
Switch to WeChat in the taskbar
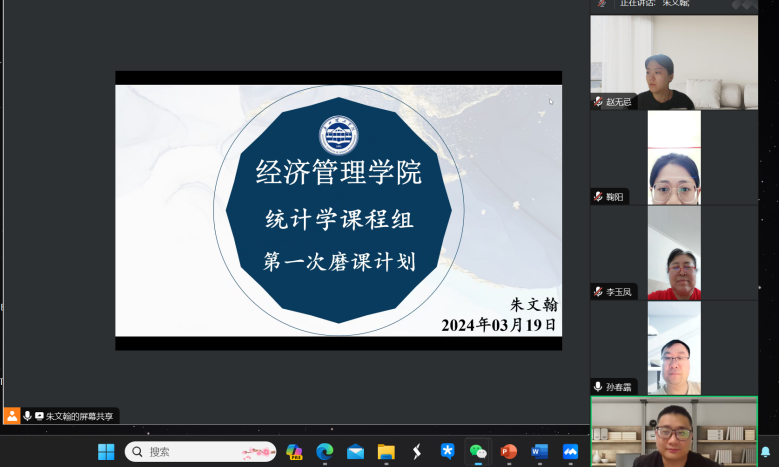(478, 452)
